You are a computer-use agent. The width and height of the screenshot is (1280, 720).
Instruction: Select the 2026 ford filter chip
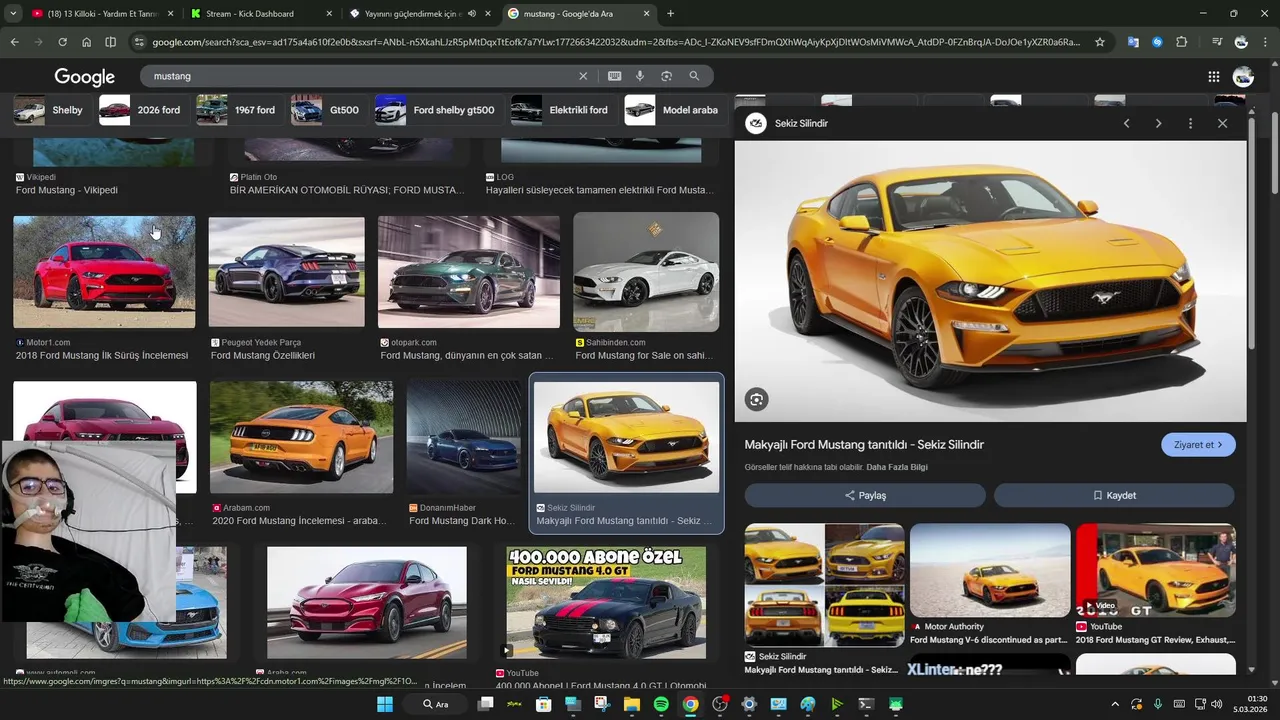point(141,110)
